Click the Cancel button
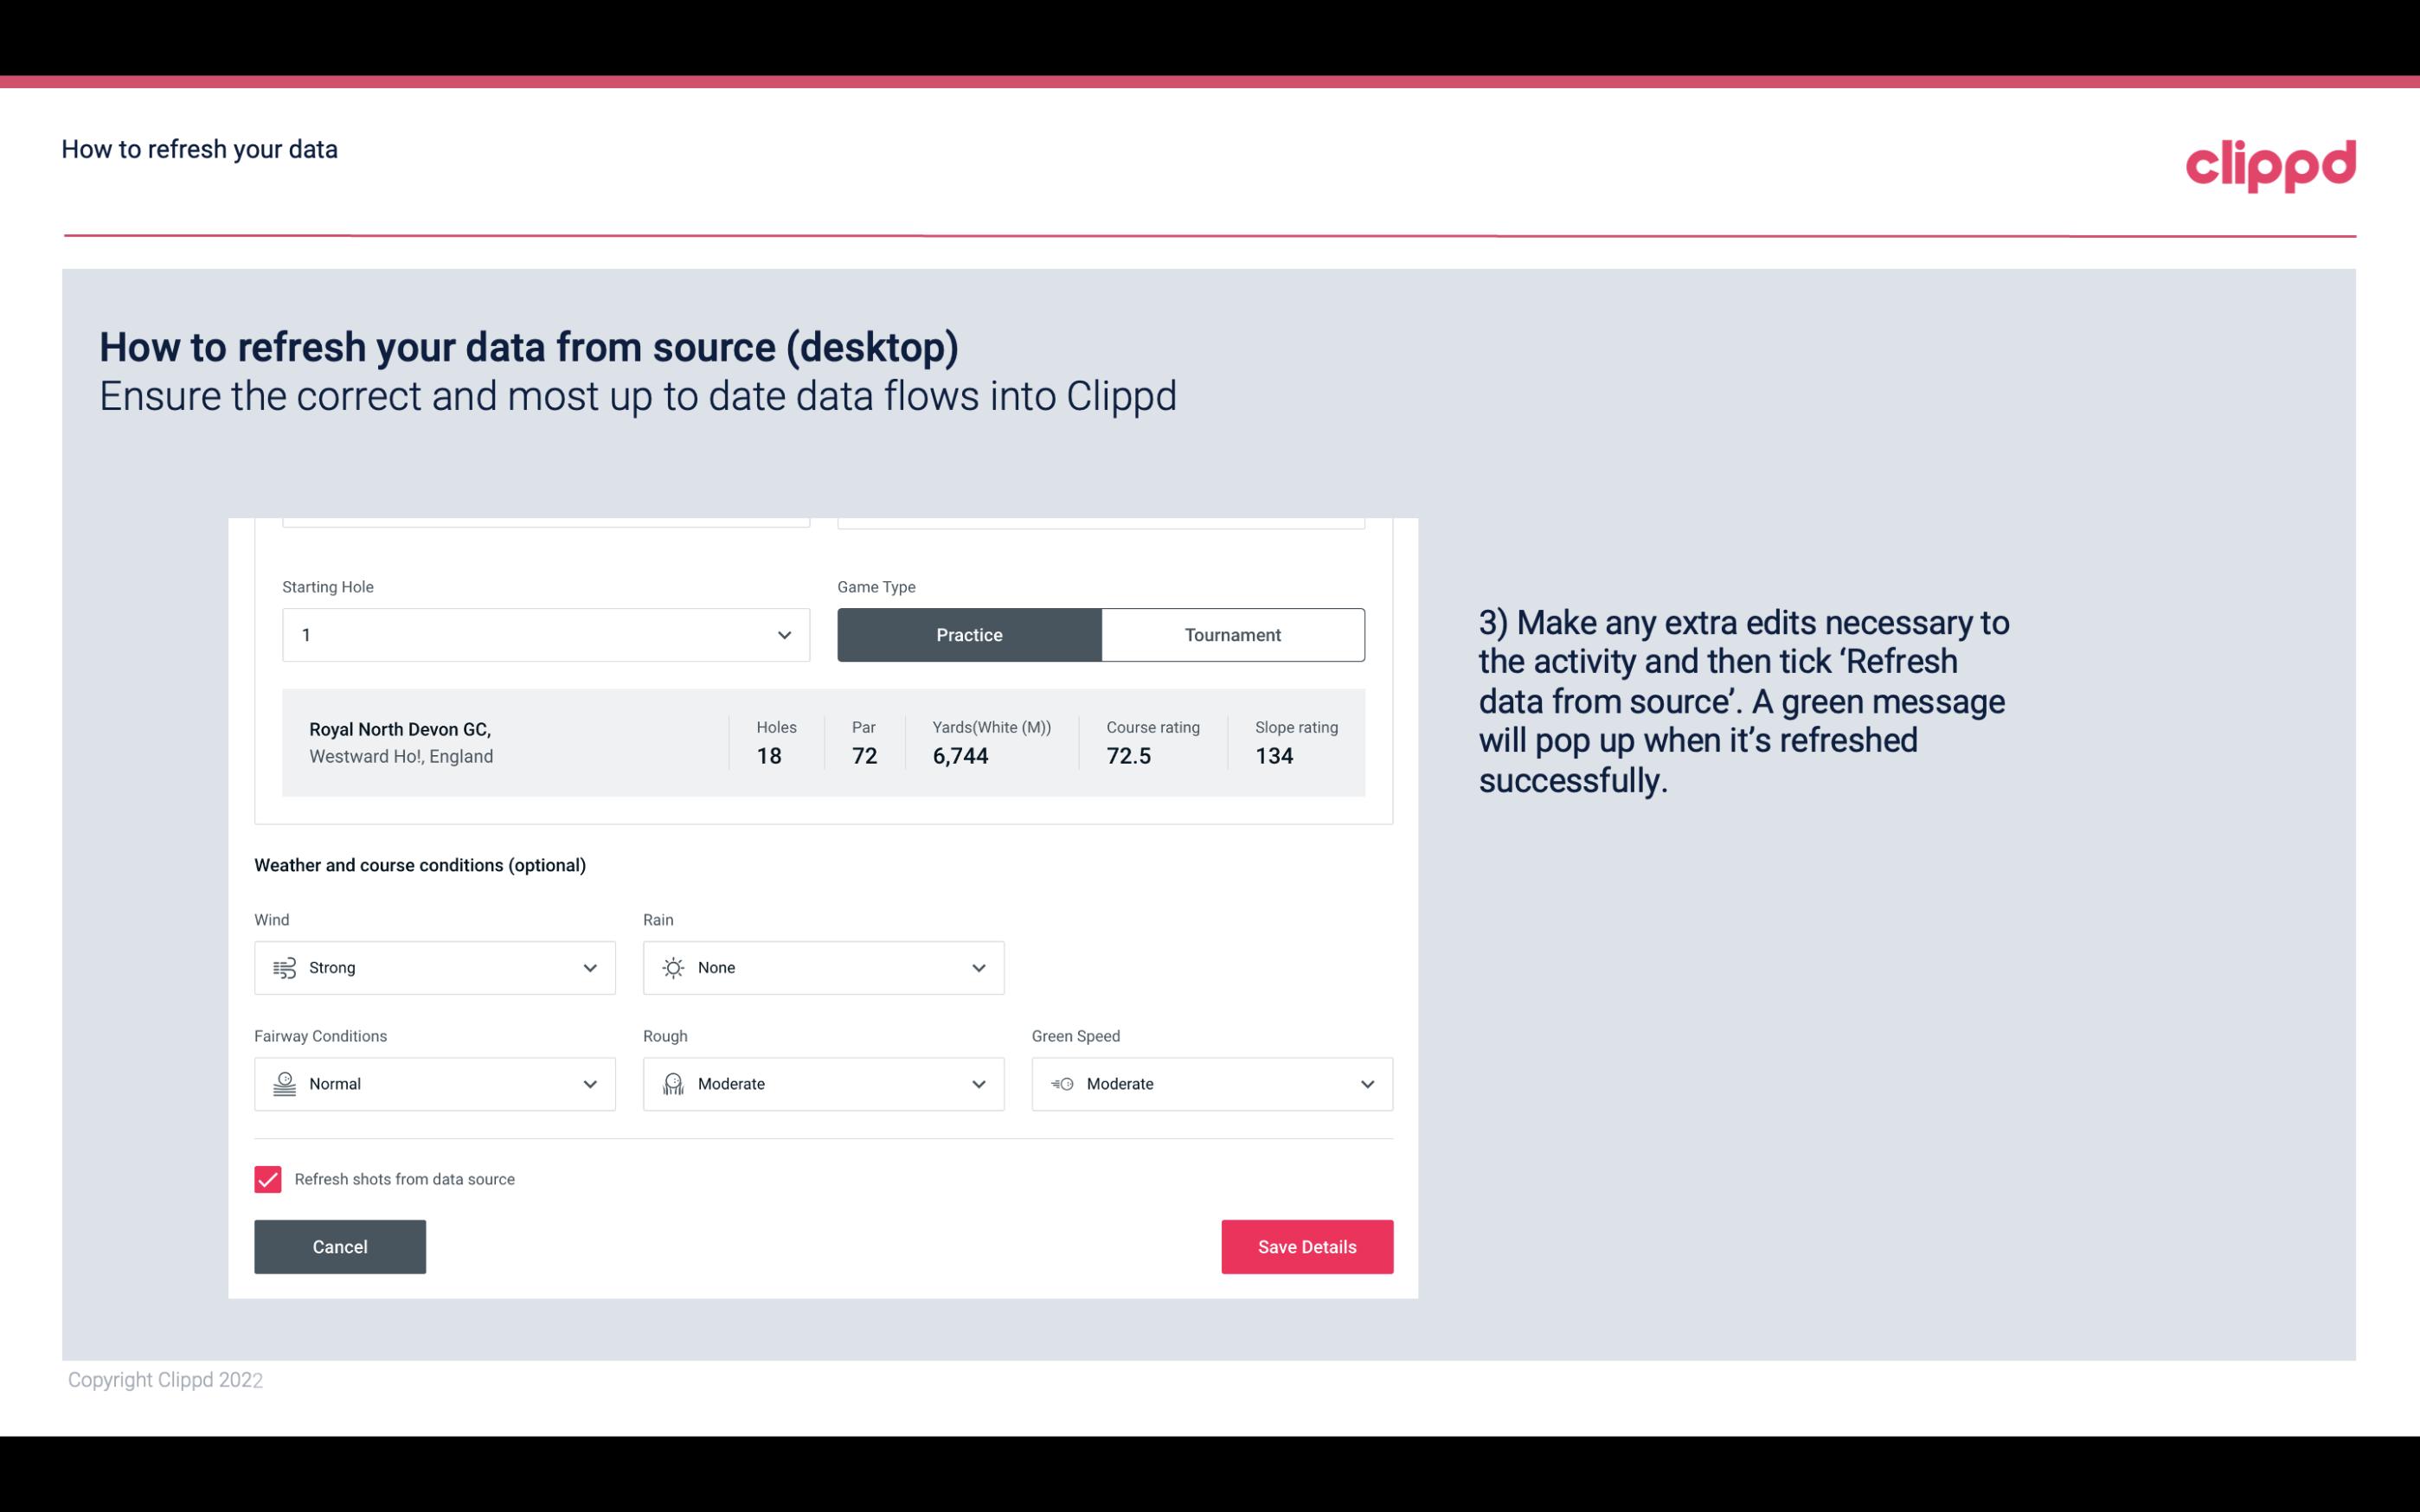The image size is (2420, 1512). click(340, 1247)
